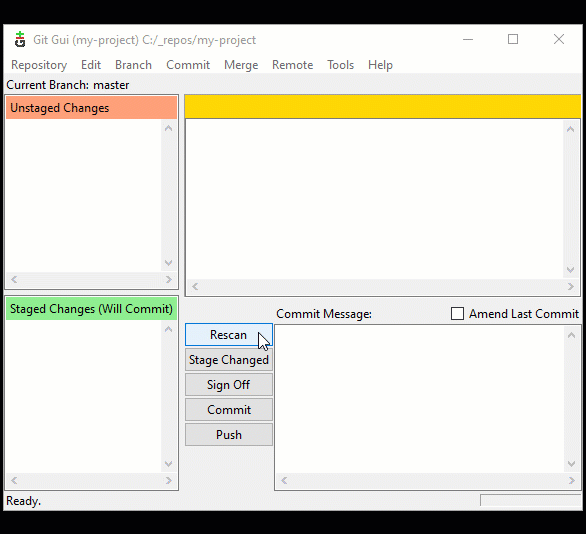The image size is (586, 534).
Task: Click the Git Gui app icon in title bar
Action: [x=20, y=40]
